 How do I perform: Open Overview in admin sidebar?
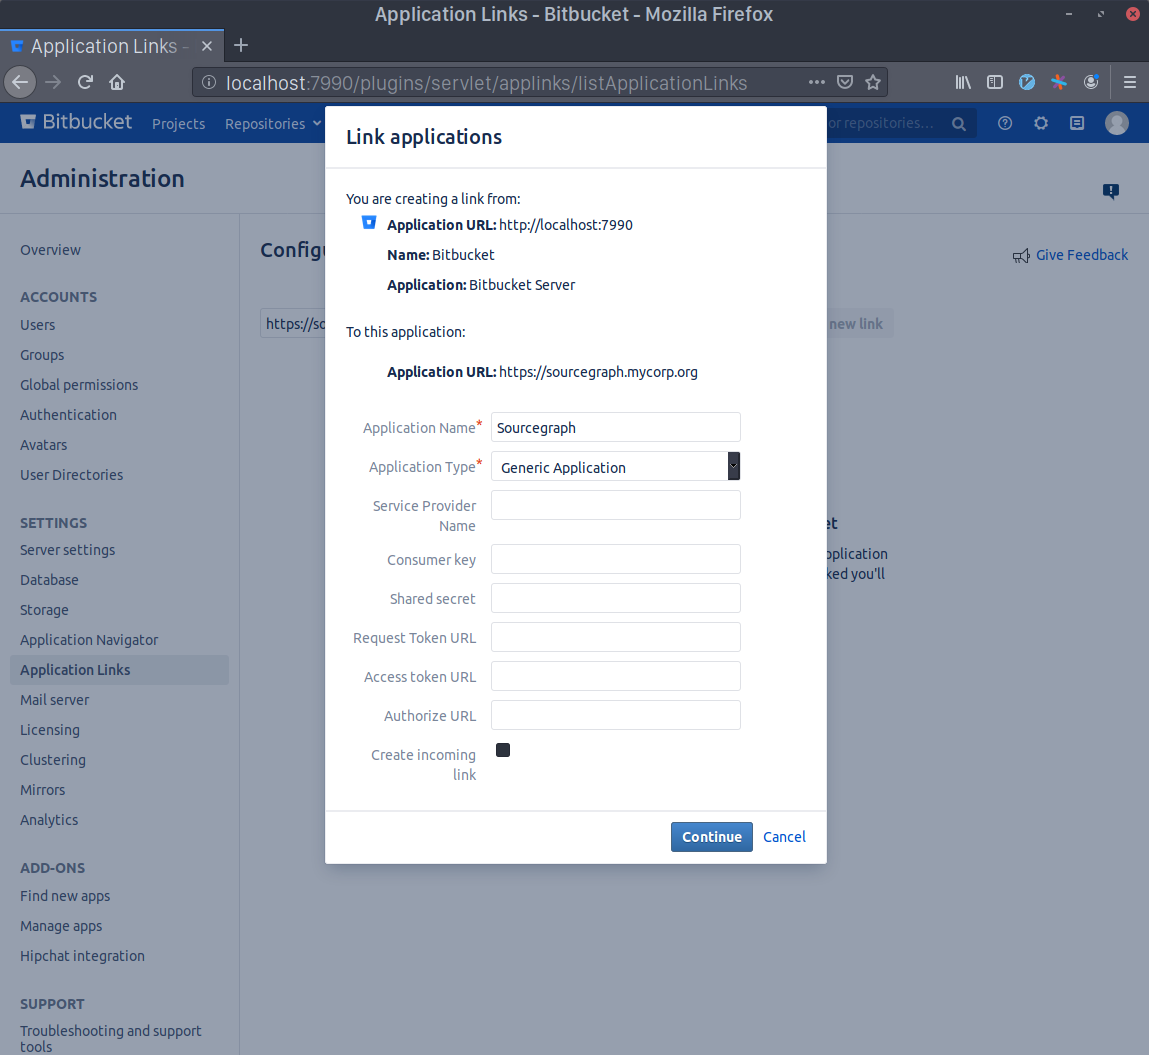point(51,250)
